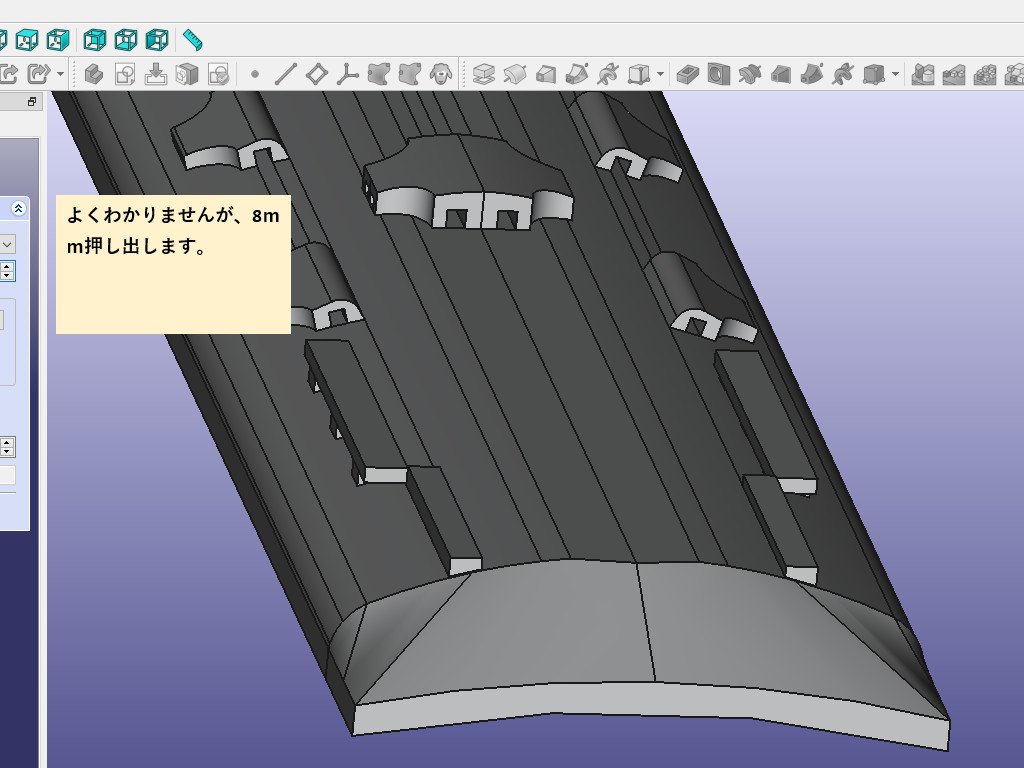Collapse the task panel with chevron
Viewport: 1024px width, 768px height.
pos(19,208)
